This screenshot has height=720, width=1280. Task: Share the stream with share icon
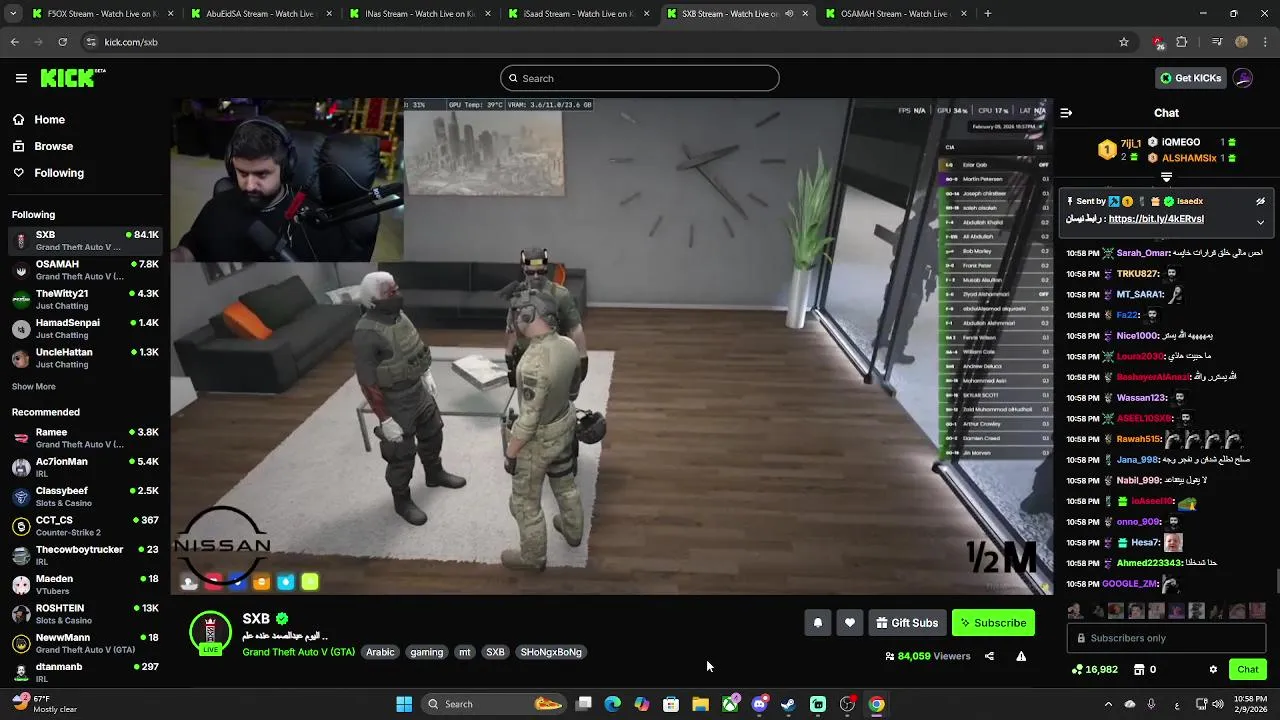coord(989,656)
